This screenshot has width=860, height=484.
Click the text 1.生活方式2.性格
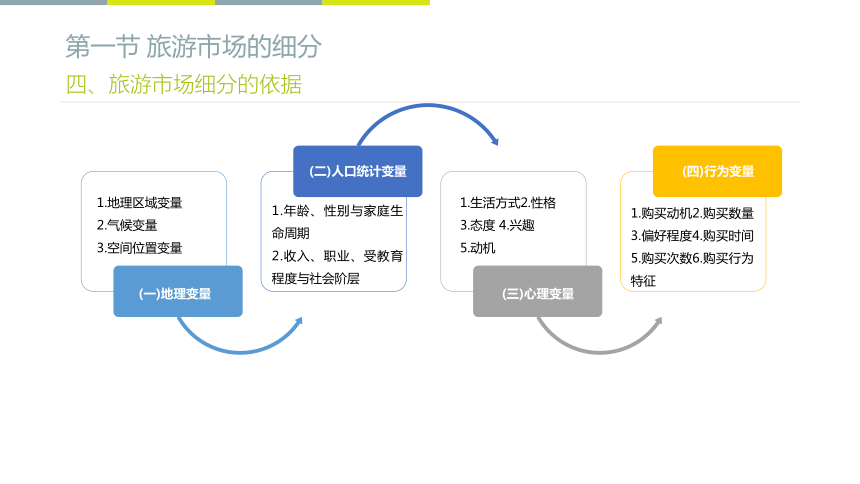coord(508,203)
